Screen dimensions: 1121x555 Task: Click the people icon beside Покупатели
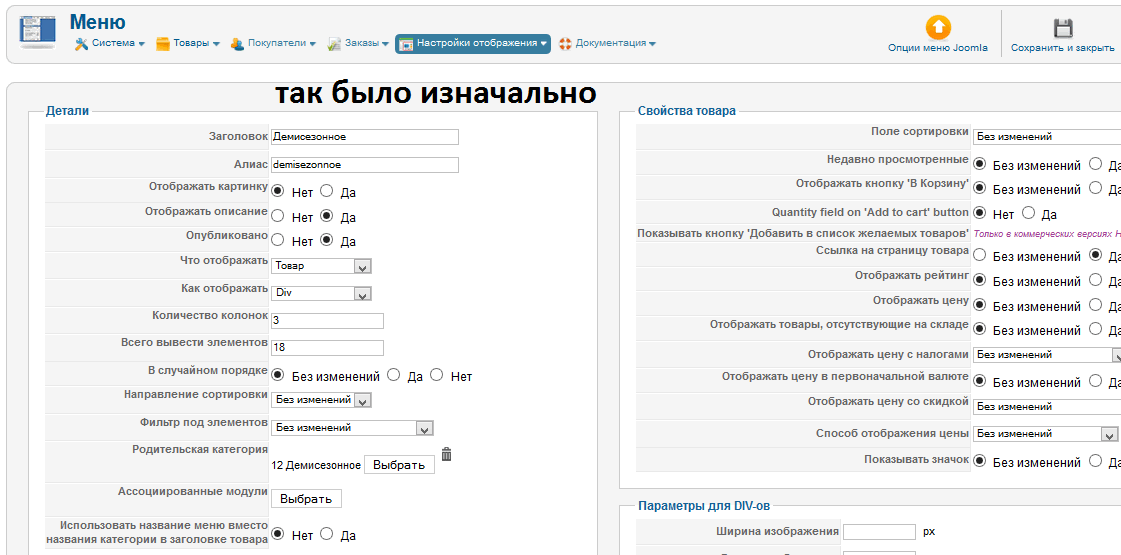pos(237,44)
